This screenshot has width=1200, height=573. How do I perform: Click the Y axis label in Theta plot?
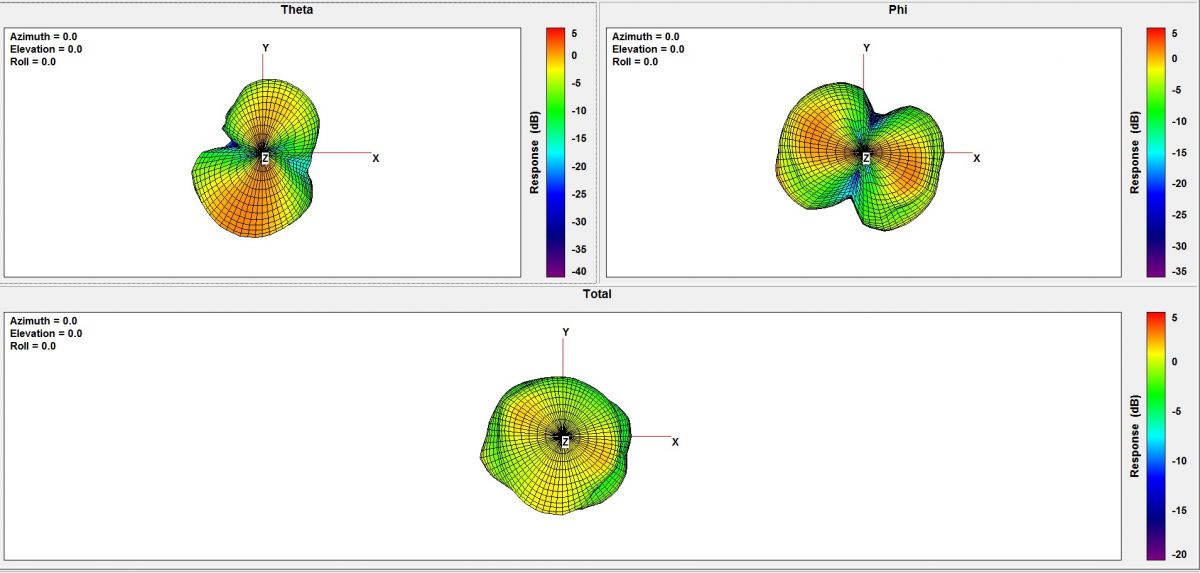coord(265,48)
